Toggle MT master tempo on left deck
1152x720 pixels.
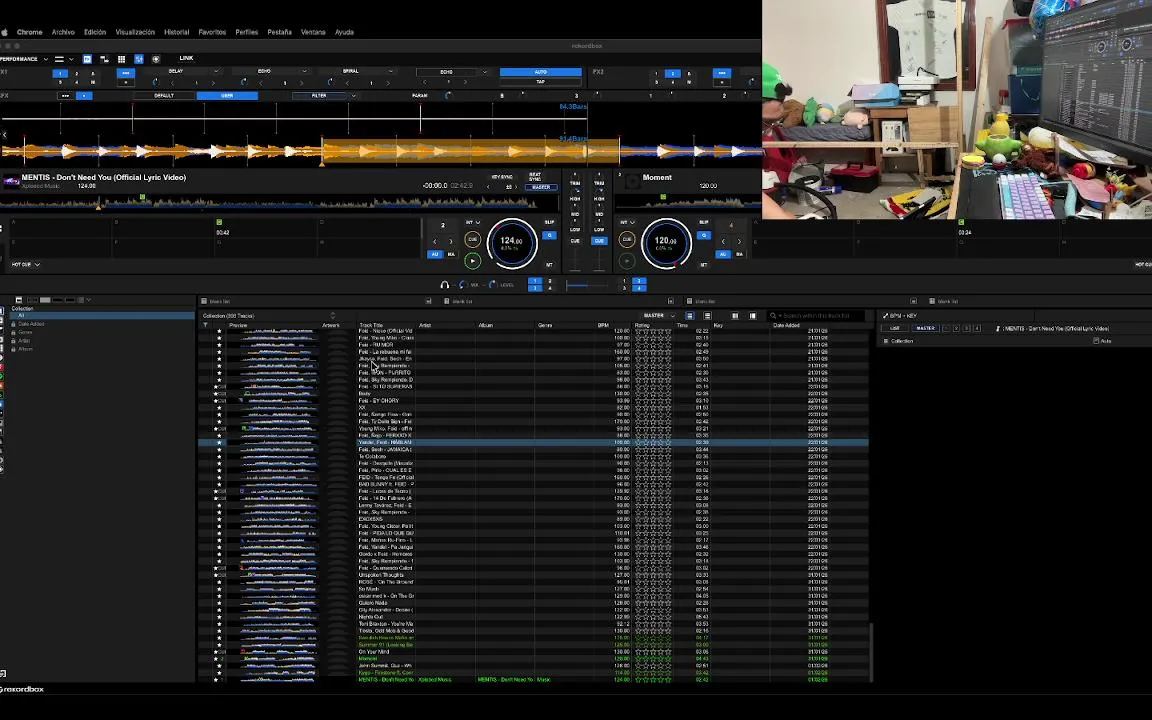549,264
